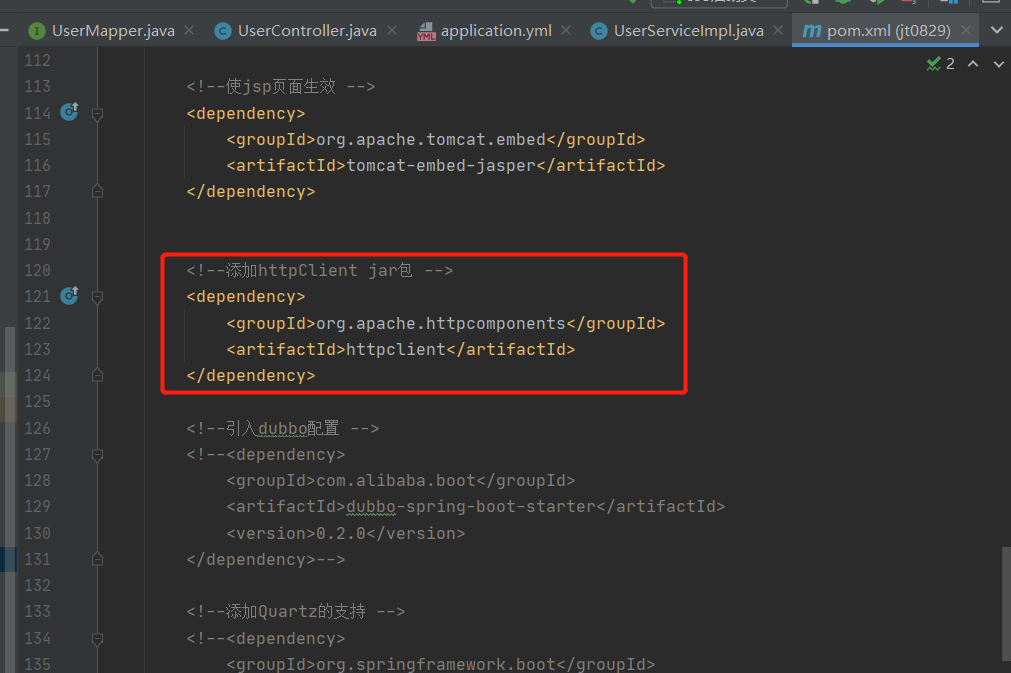Collapse the dependency block at line 114
The image size is (1011, 673).
click(x=97, y=114)
